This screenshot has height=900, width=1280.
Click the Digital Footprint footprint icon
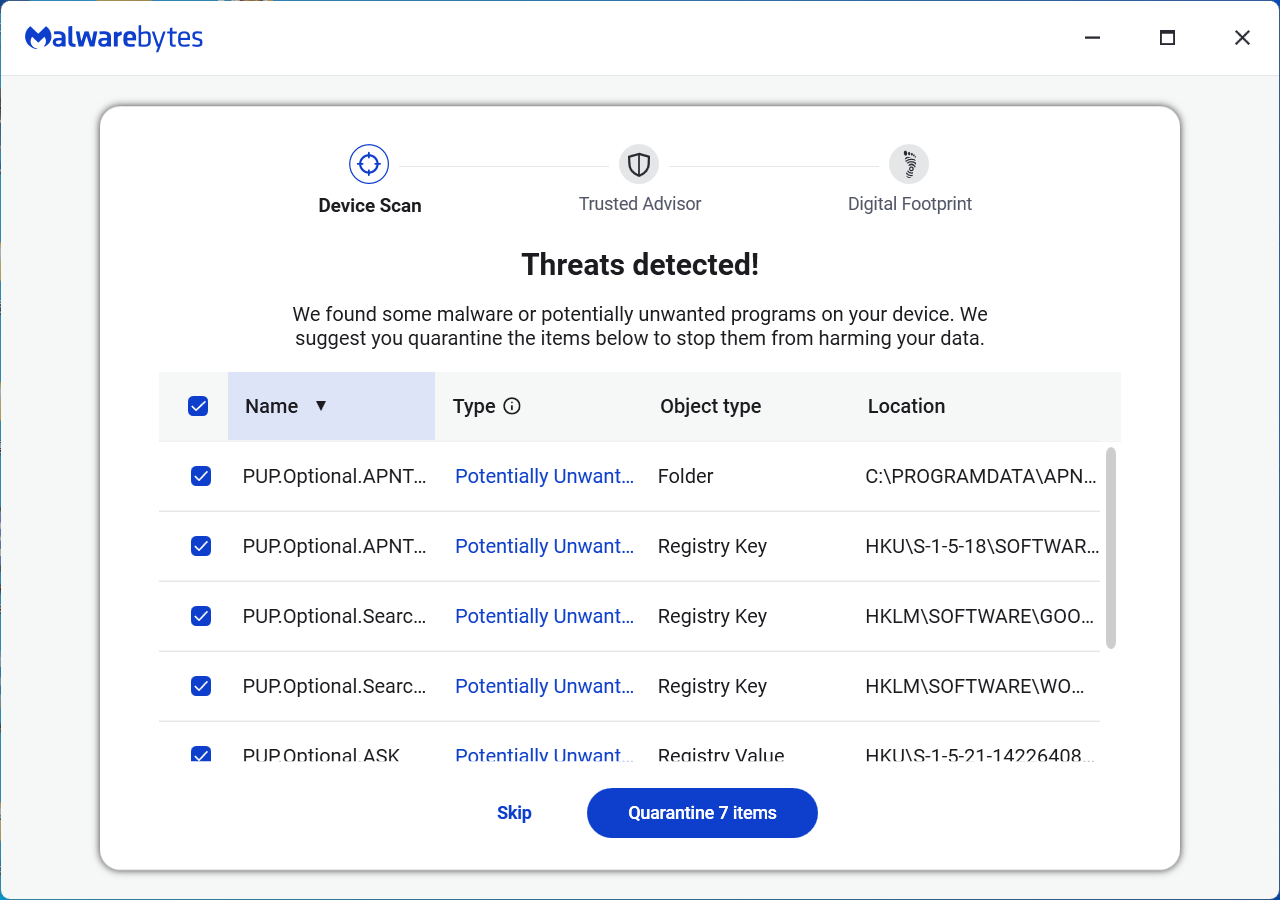909,164
